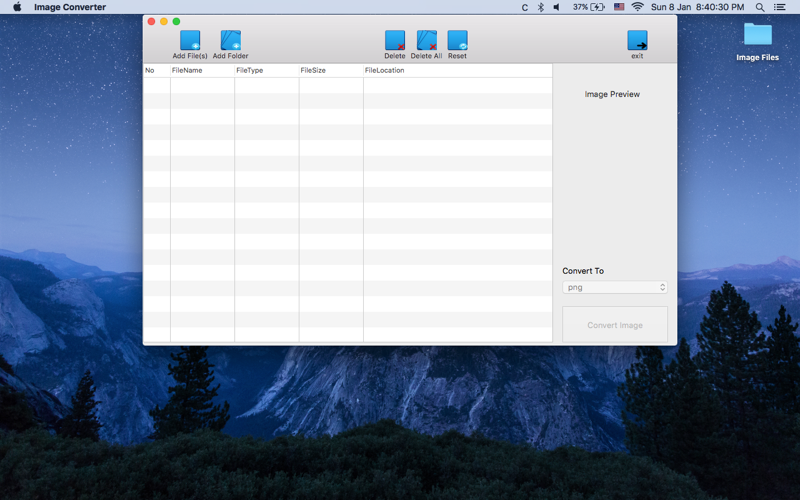Open the volume control in the menu bar
The image size is (800, 500).
pos(557,7)
